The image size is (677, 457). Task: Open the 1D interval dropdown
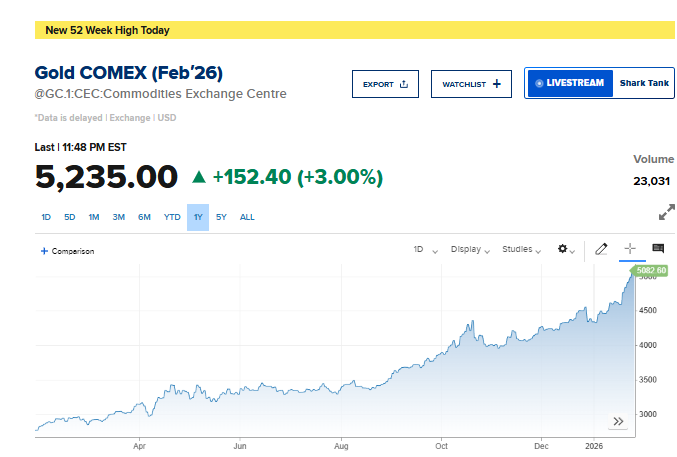point(425,249)
